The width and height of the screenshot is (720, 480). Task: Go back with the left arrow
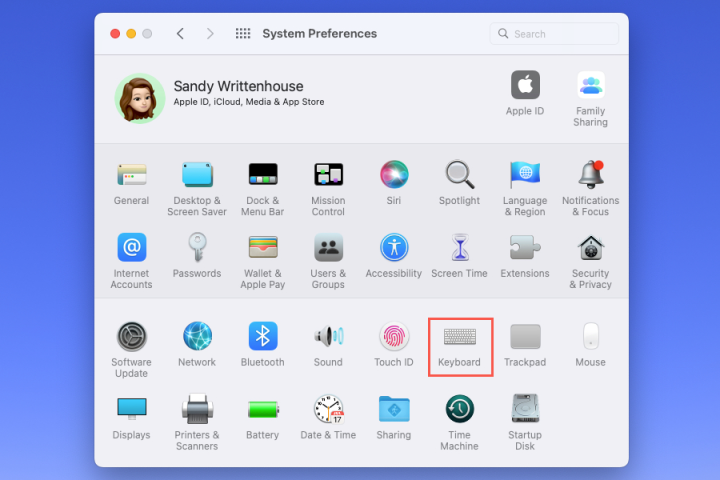(180, 34)
